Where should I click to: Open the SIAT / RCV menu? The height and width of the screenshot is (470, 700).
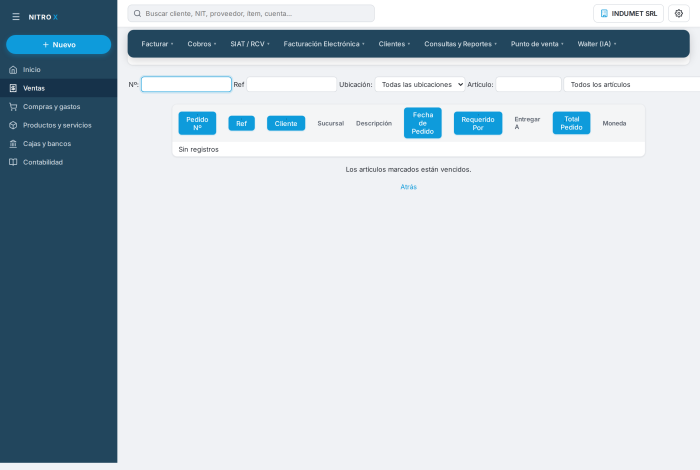coord(250,44)
